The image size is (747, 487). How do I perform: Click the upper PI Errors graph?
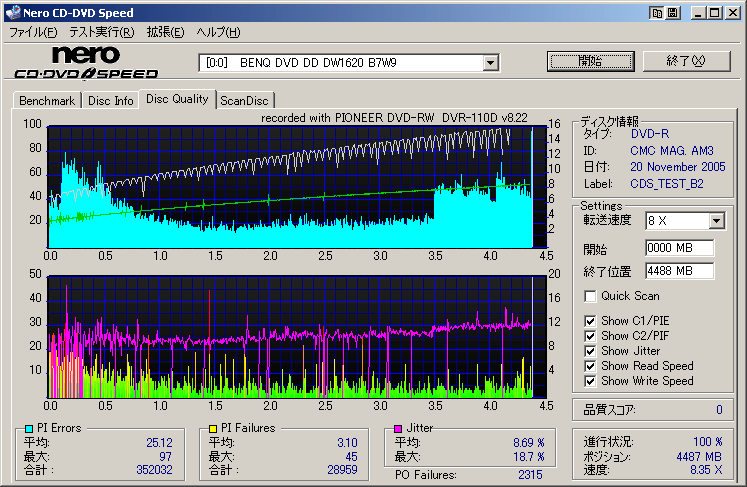coord(296,187)
